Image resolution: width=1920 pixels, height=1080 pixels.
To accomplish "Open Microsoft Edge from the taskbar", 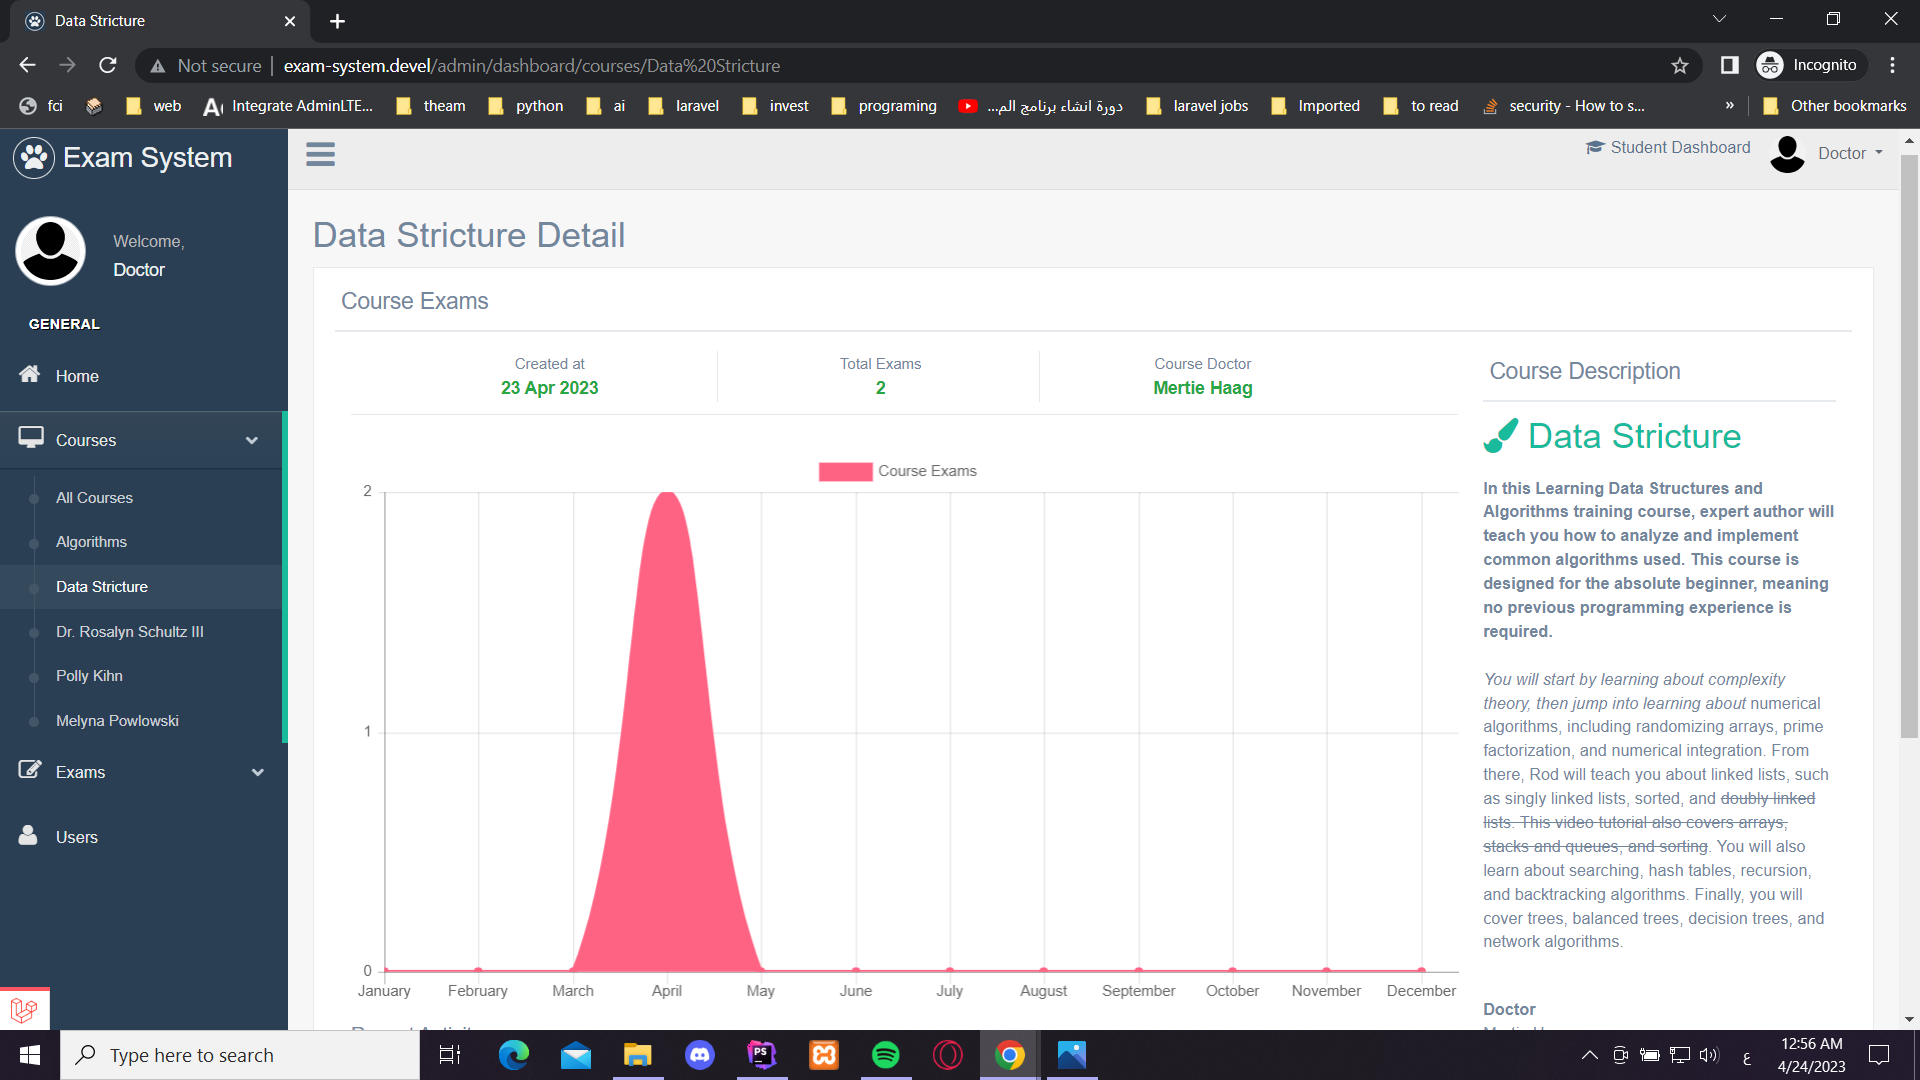I will point(514,1055).
